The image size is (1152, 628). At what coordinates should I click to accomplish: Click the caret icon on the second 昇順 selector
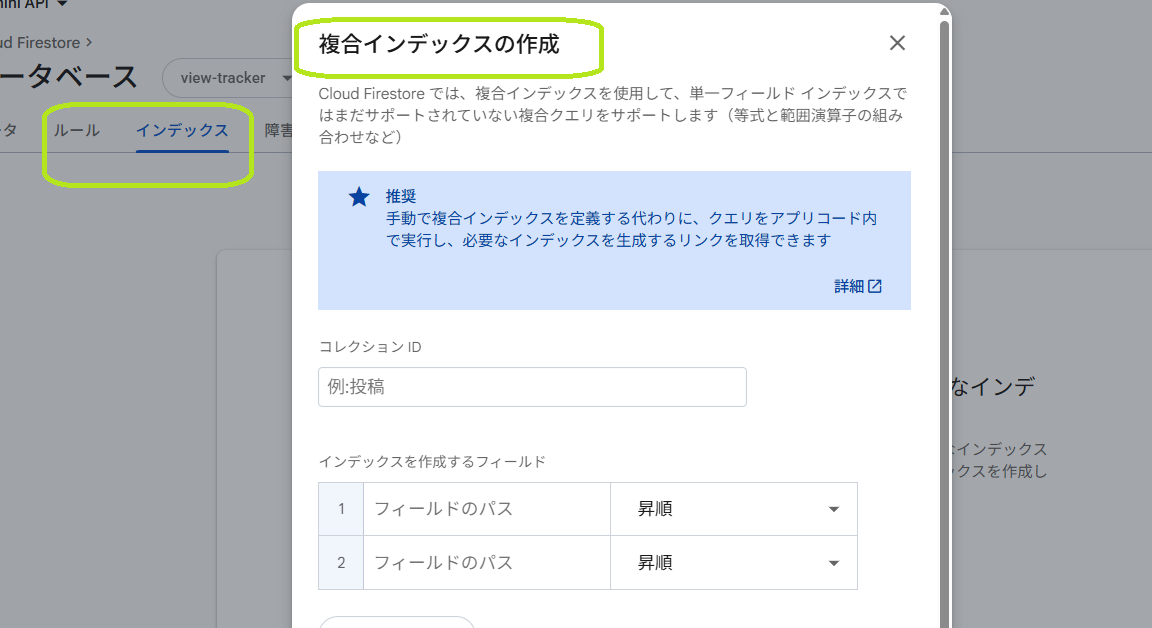(833, 562)
